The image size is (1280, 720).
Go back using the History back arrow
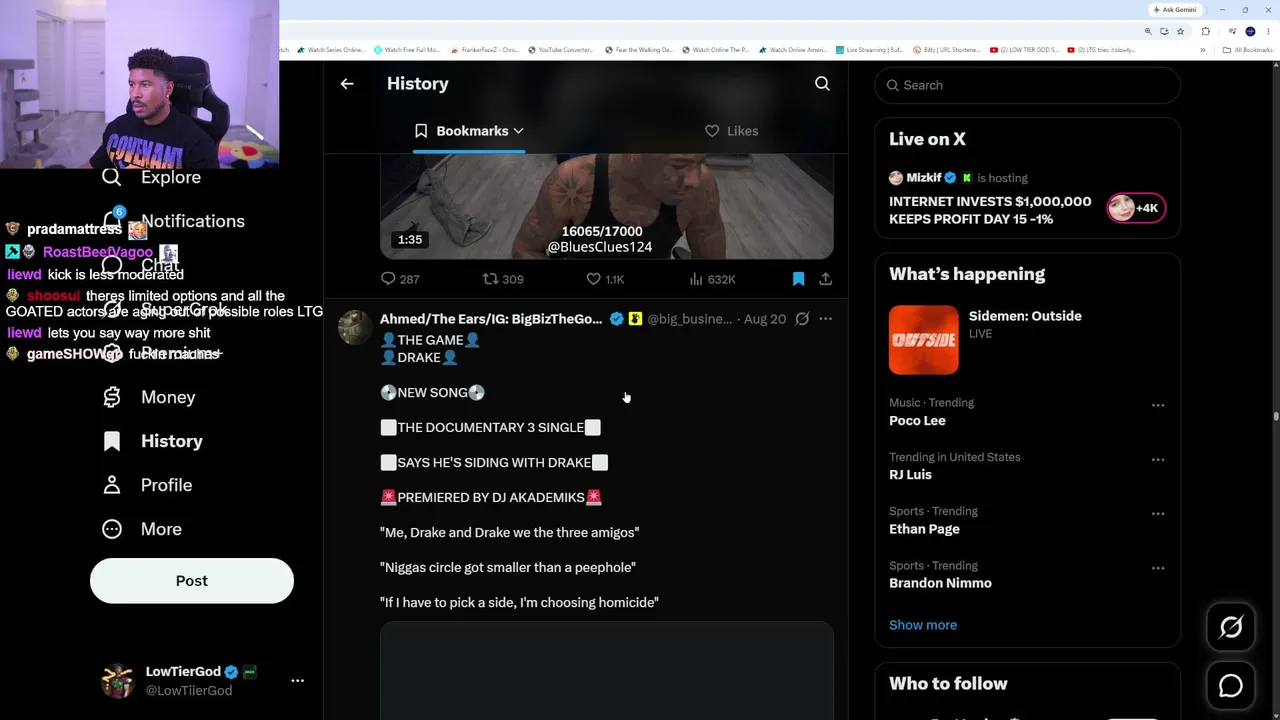tap(347, 84)
